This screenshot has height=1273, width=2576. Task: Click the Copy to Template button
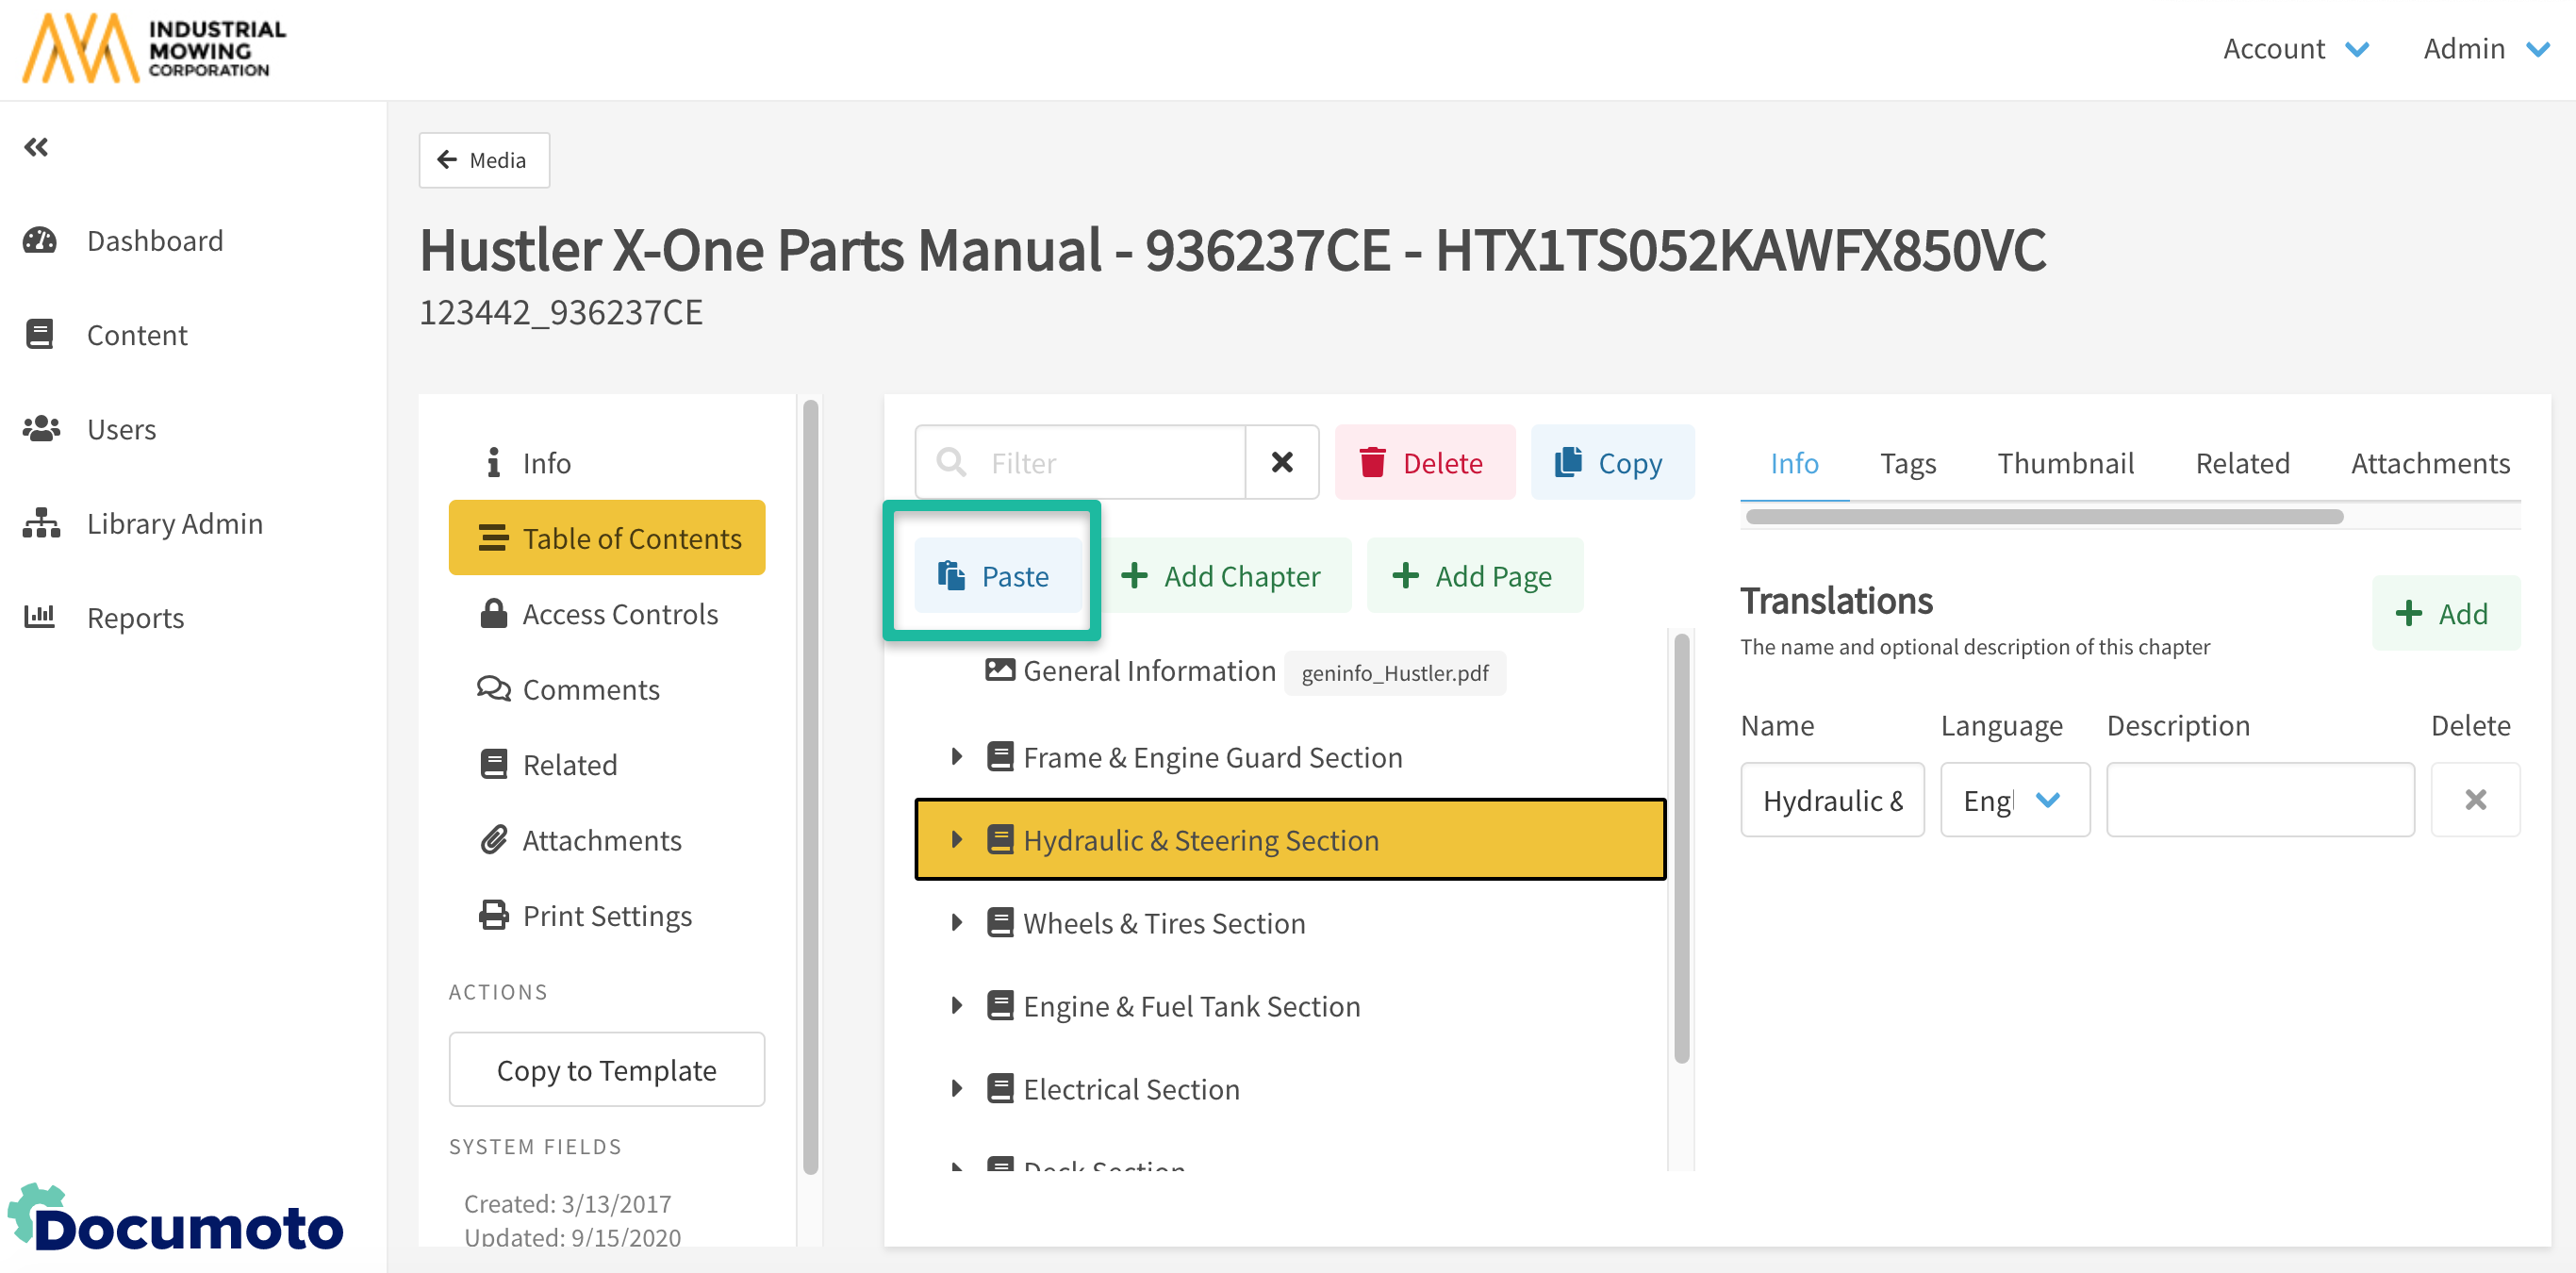coord(606,1069)
